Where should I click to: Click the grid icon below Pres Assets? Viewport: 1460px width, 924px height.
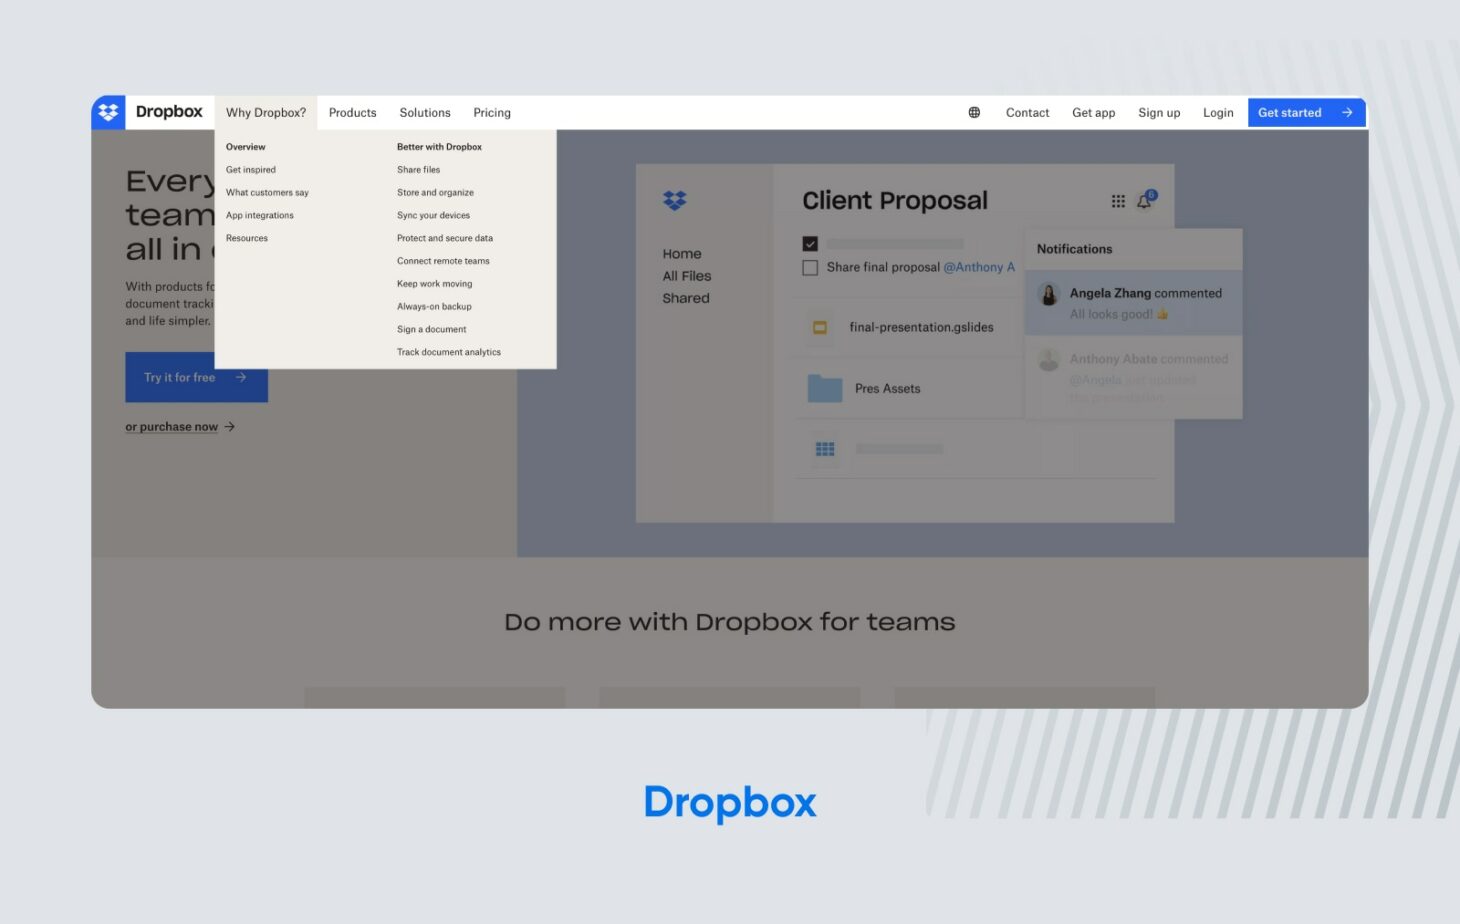click(823, 450)
